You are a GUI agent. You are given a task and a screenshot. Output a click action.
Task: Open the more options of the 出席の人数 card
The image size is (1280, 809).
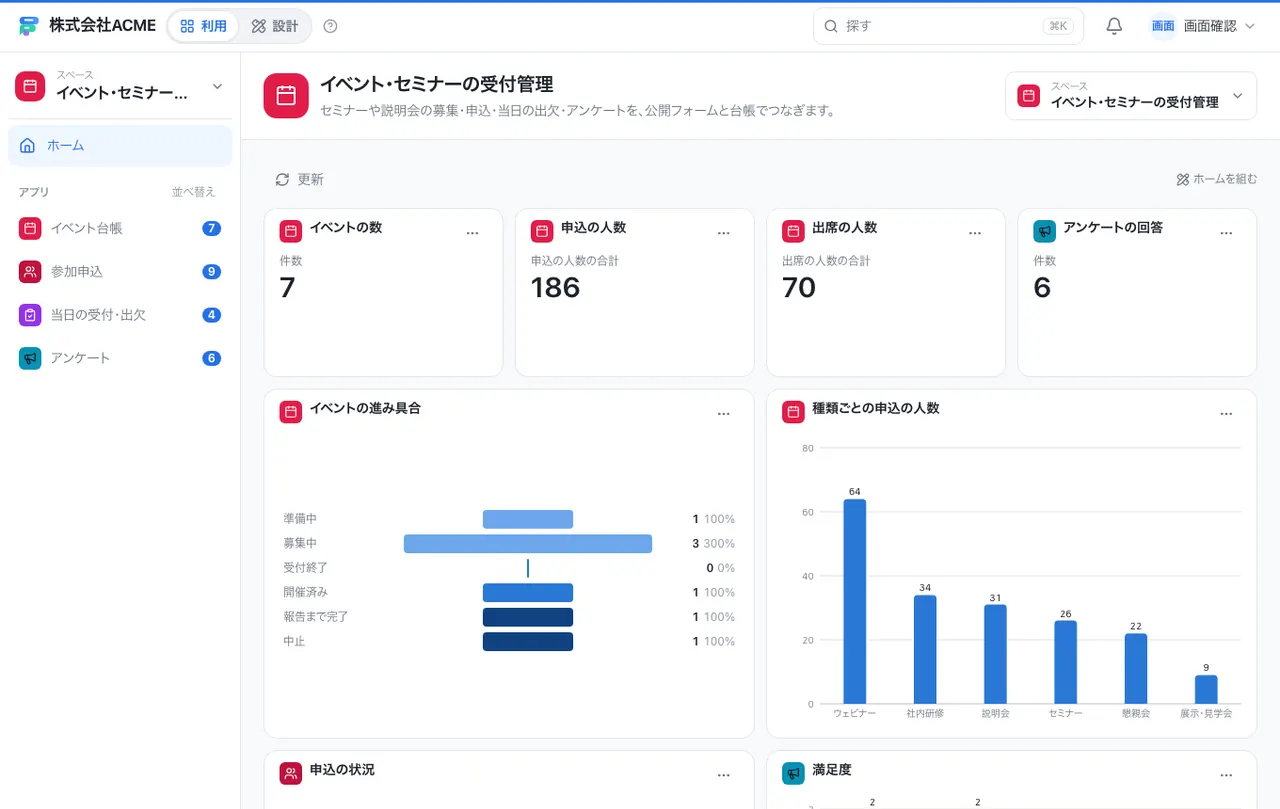975,232
